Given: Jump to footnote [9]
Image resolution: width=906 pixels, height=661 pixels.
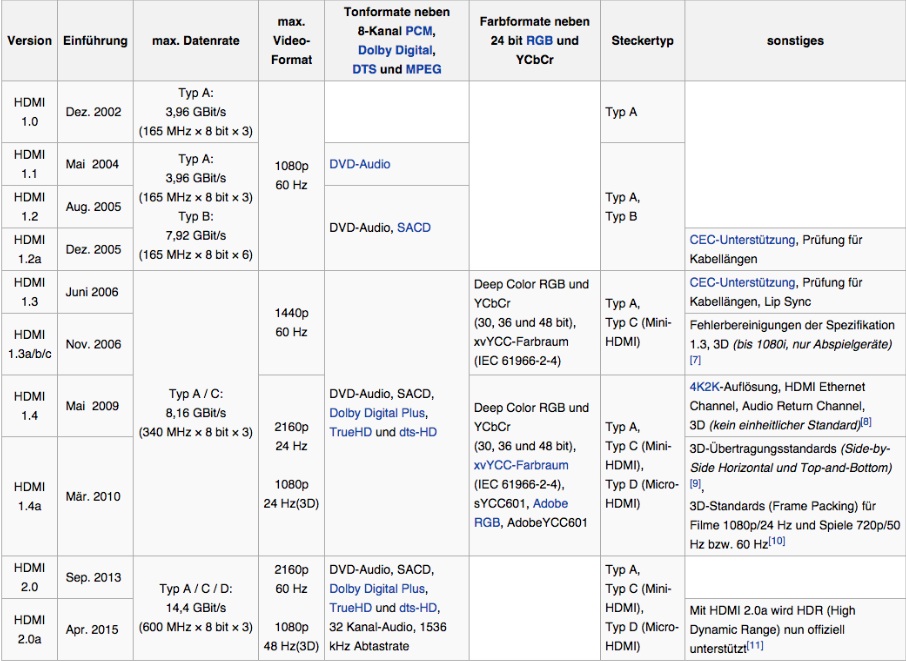Looking at the screenshot, I should pos(695,483).
